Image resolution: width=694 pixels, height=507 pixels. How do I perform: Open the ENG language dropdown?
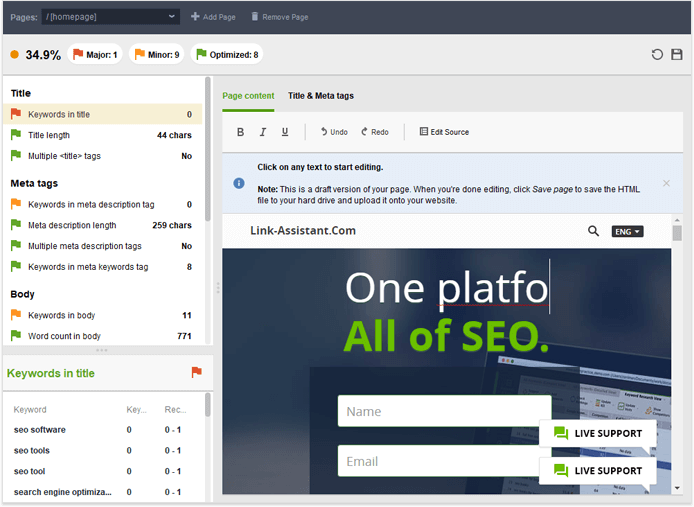tap(627, 232)
